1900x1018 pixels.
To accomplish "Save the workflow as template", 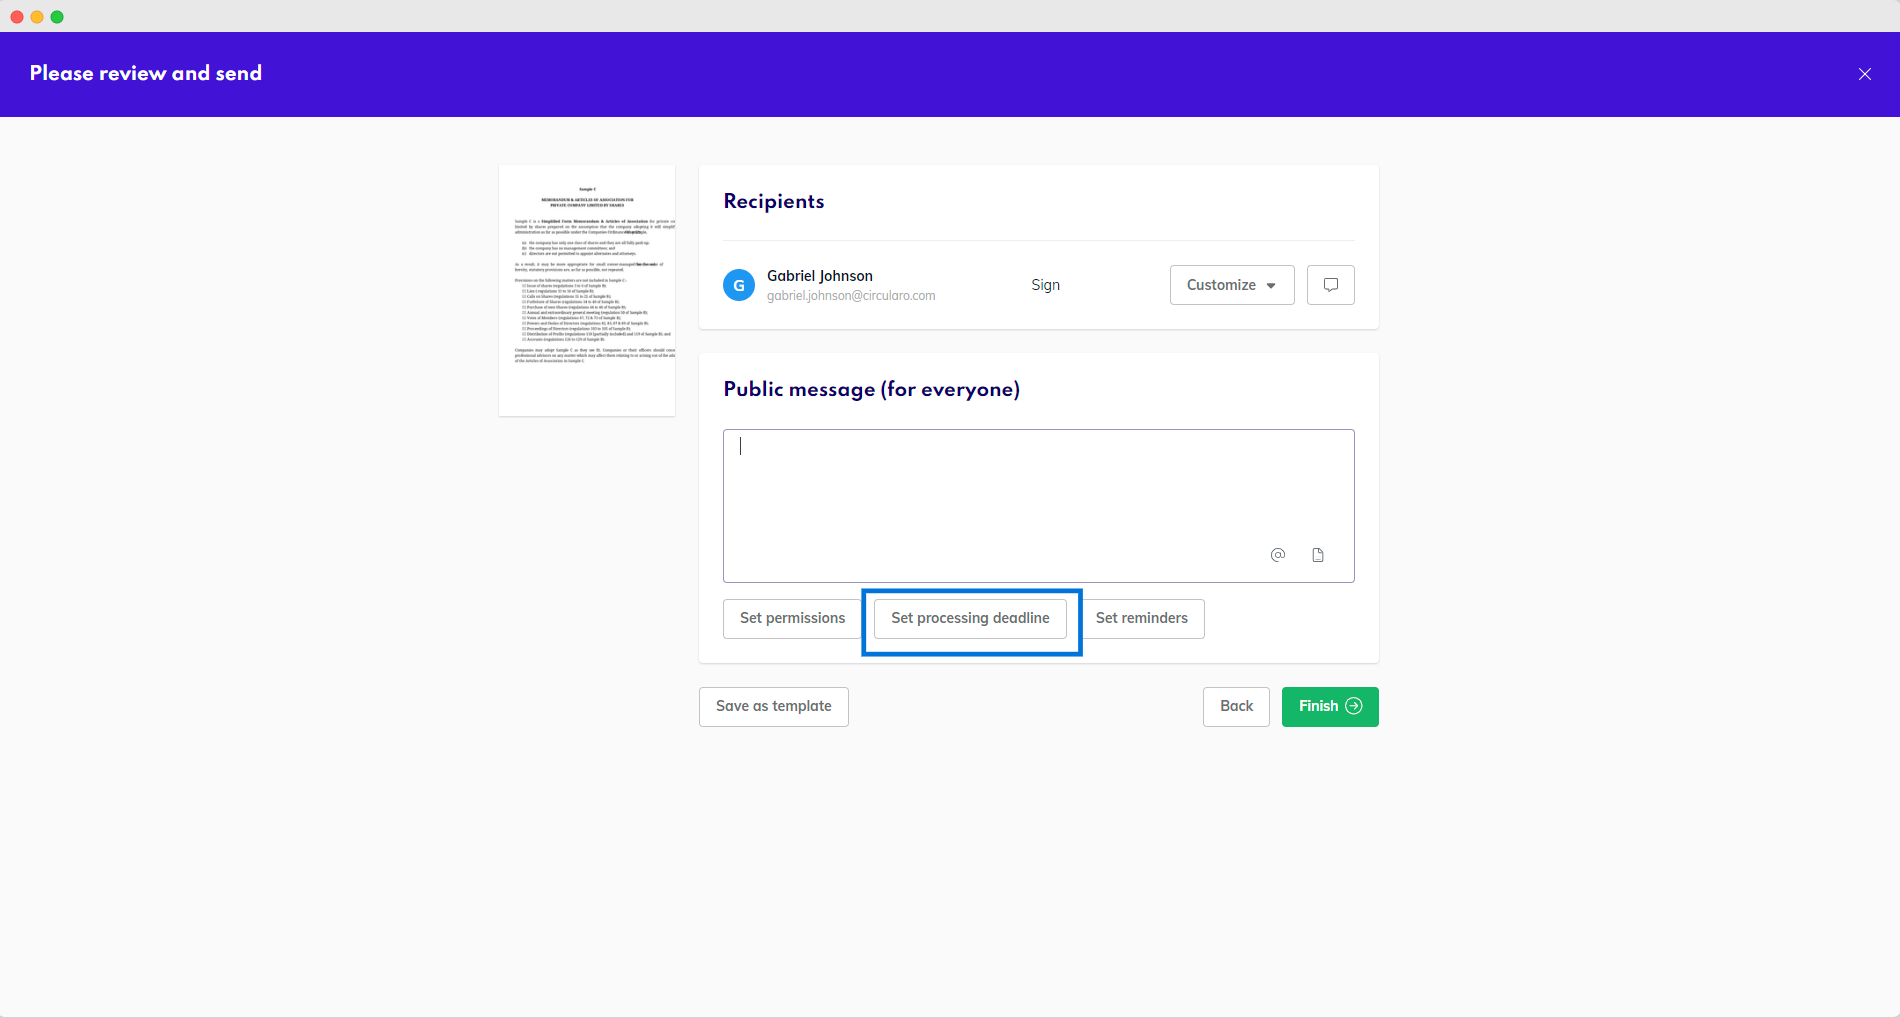I will [x=773, y=706].
